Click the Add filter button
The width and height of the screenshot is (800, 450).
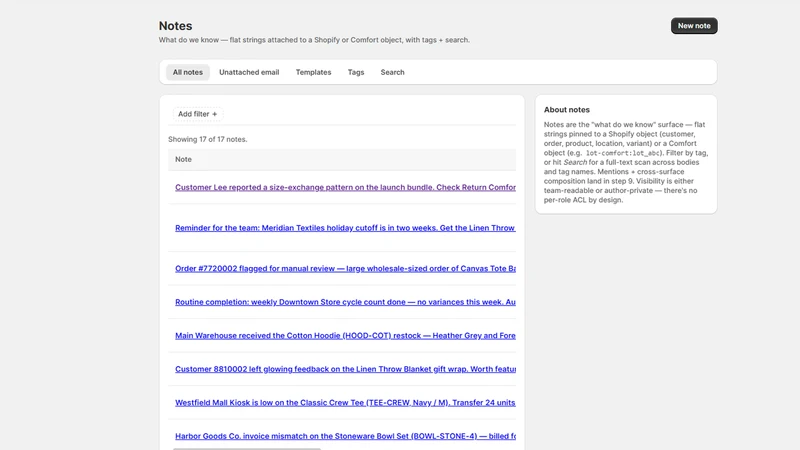(x=197, y=114)
